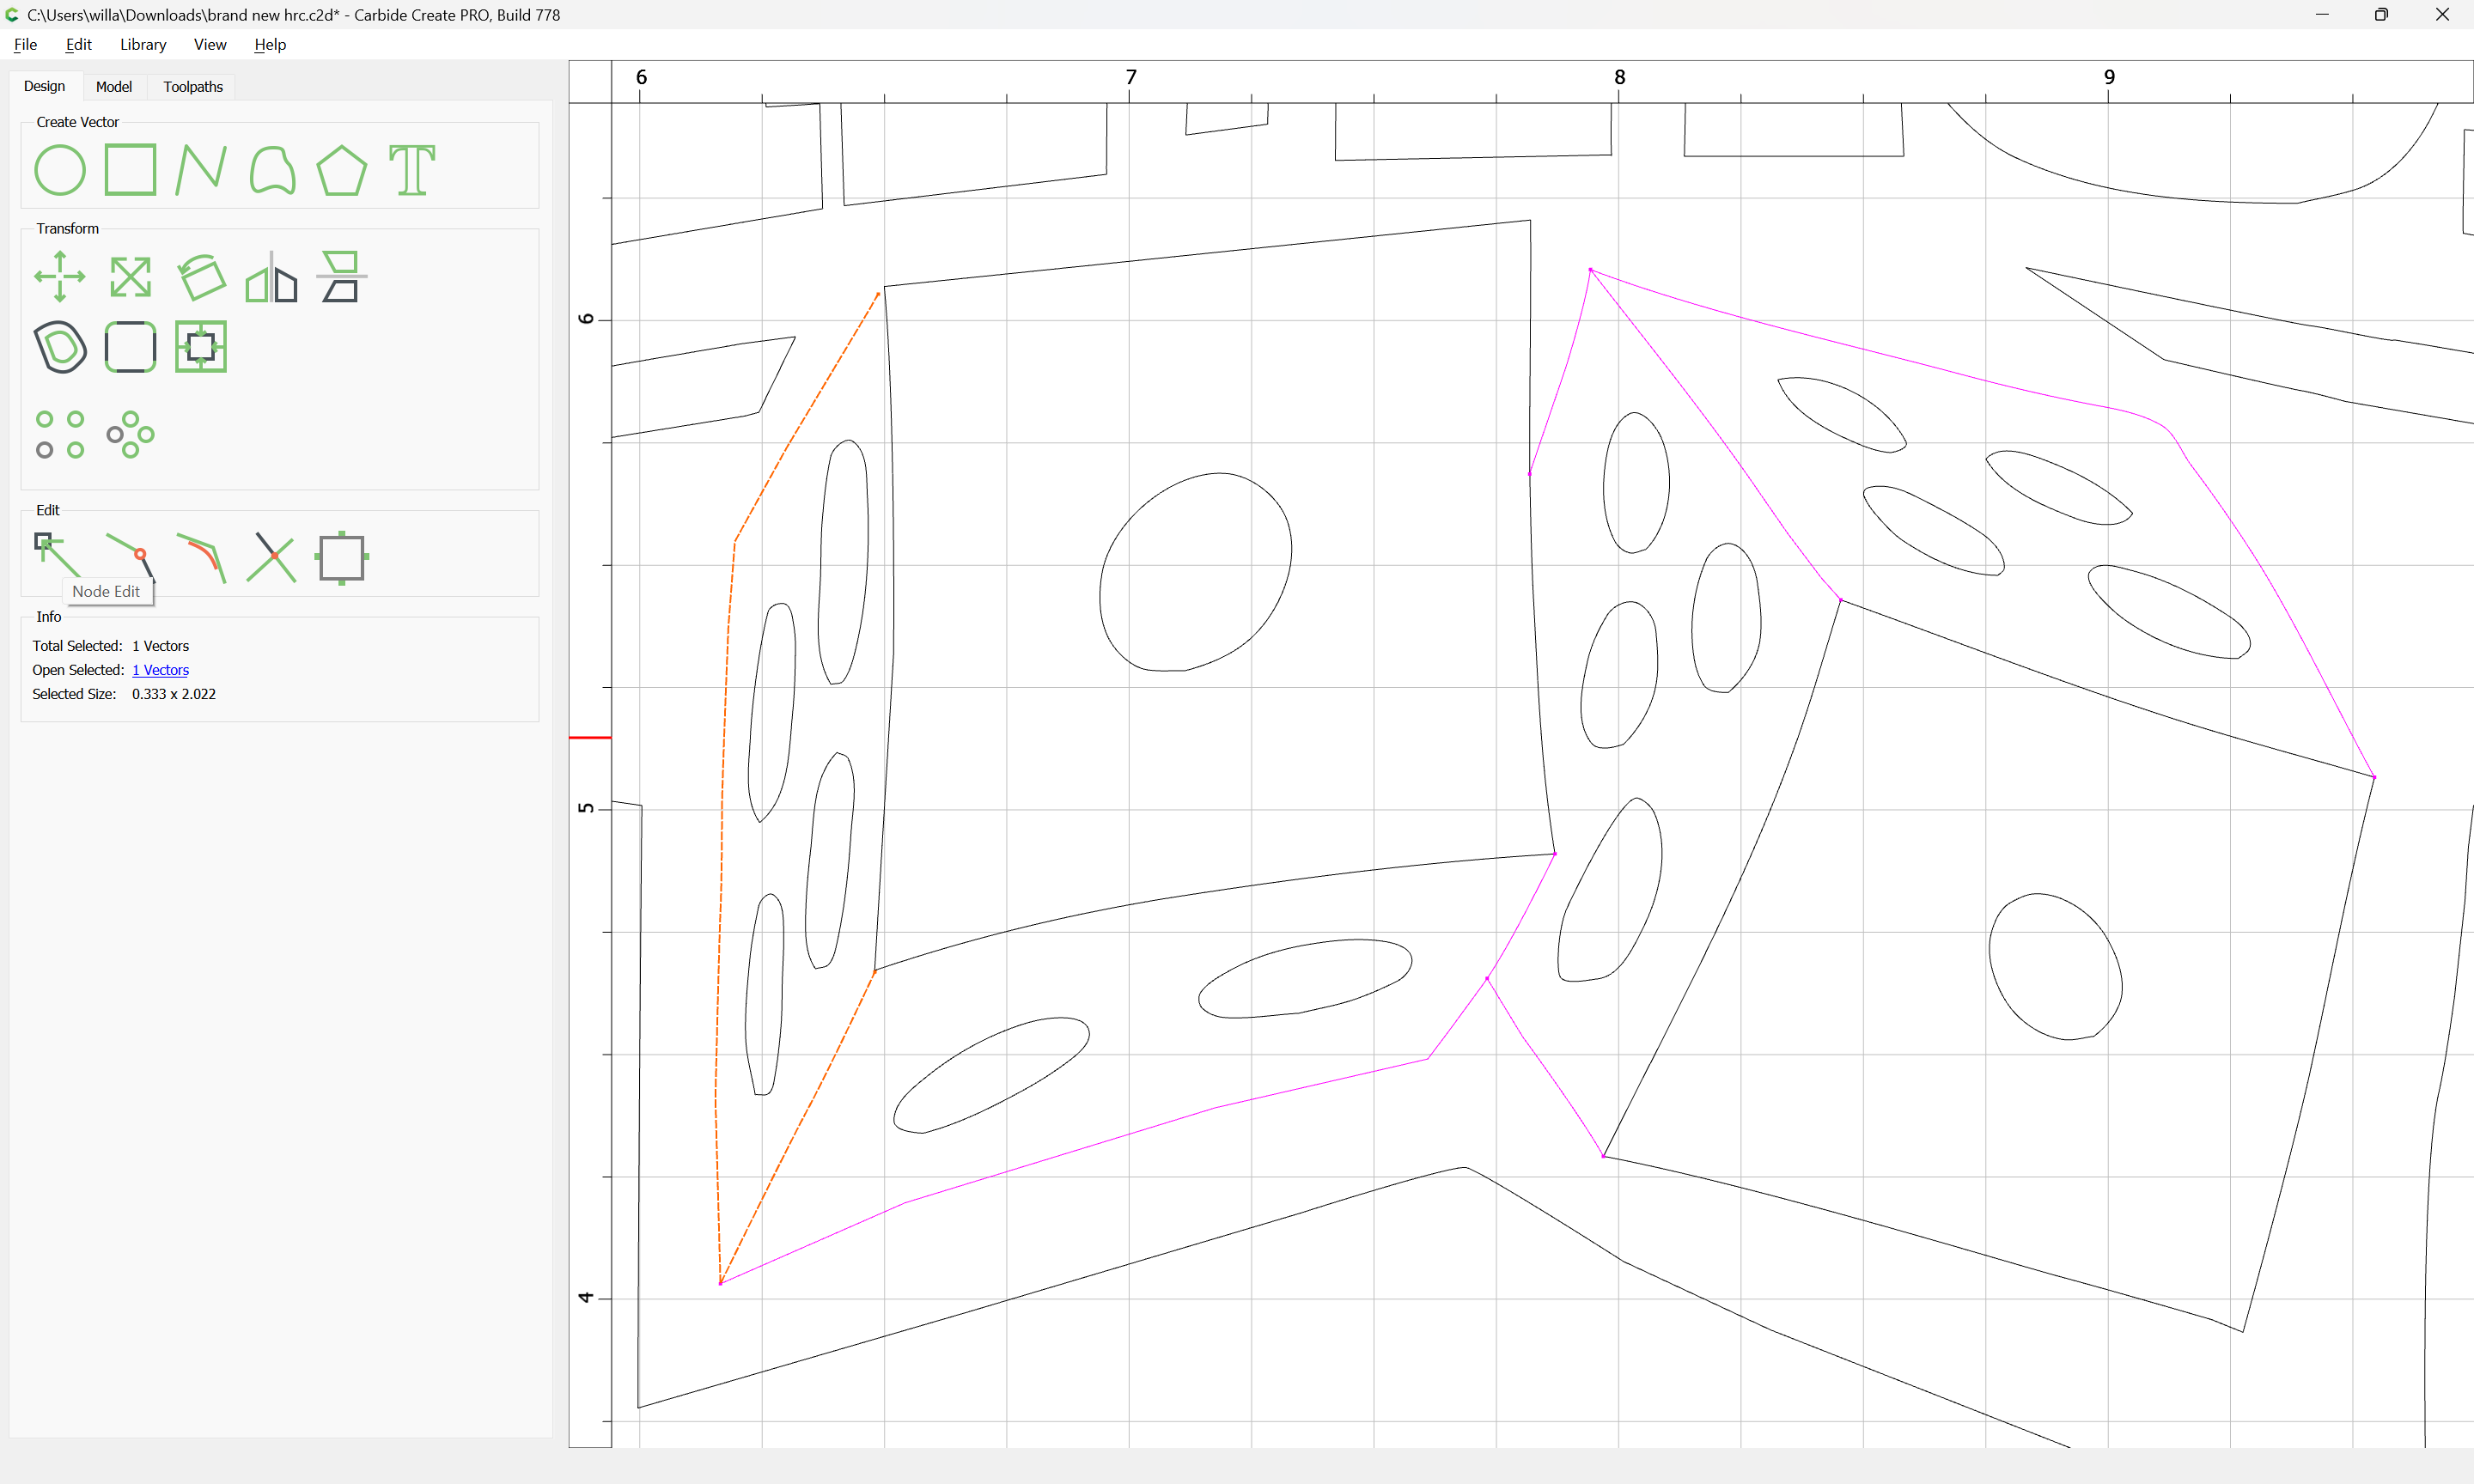
Task: Select the Rectangle vector tool
Action: pos(130,170)
